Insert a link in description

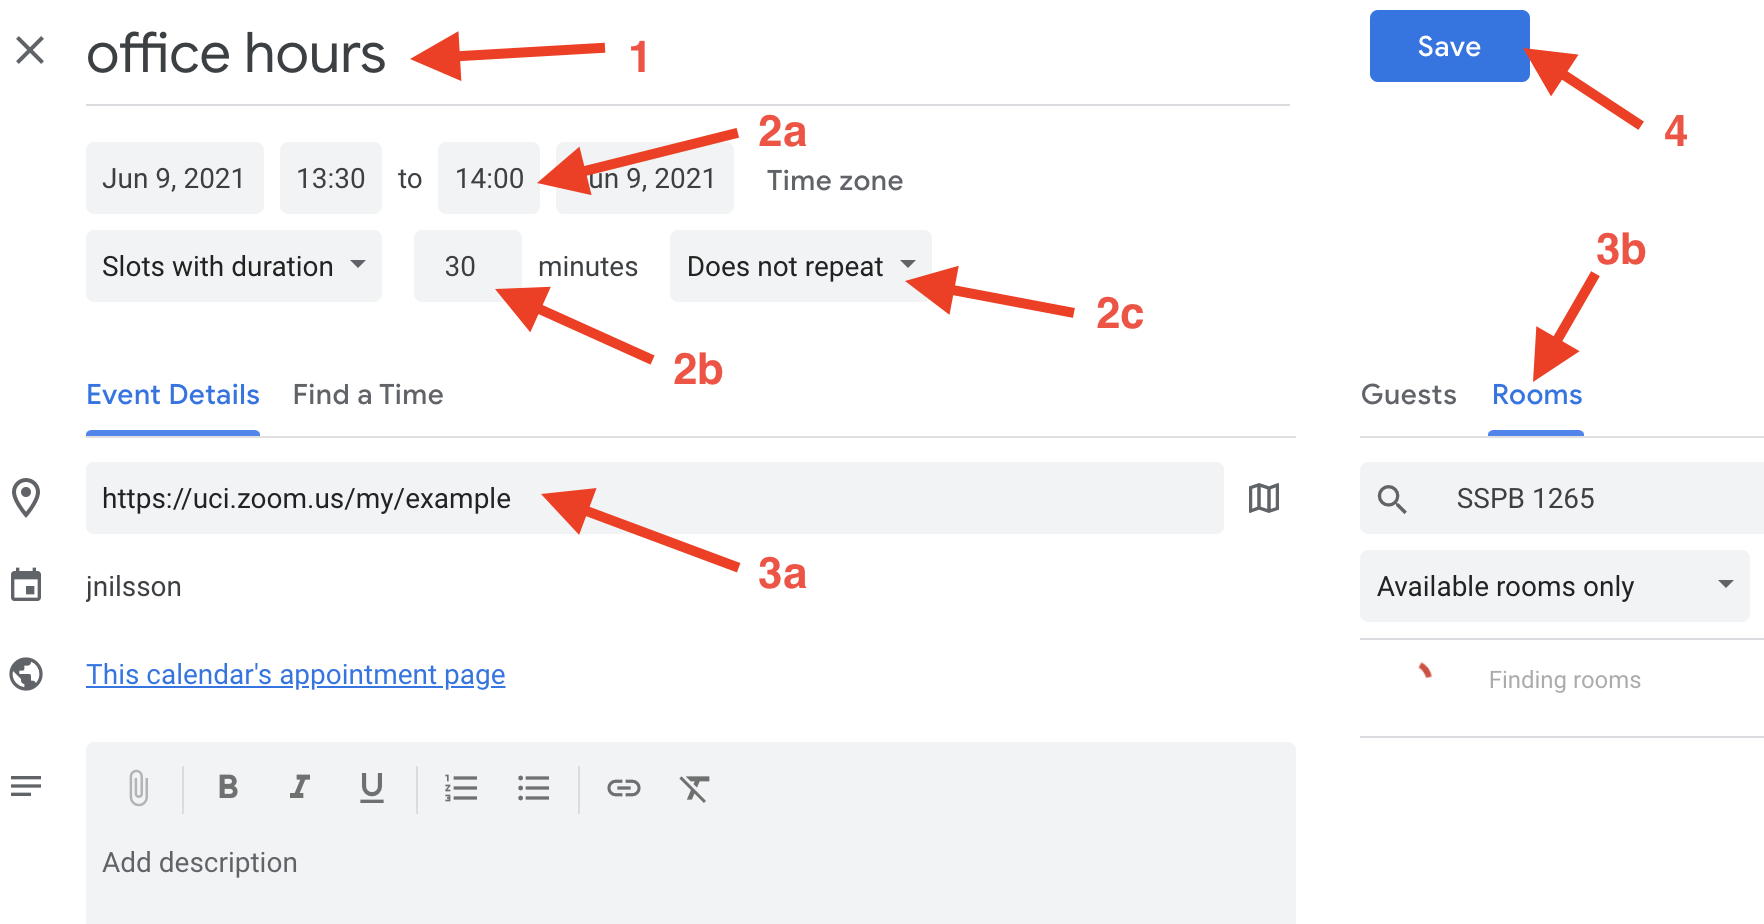pyautogui.click(x=624, y=788)
